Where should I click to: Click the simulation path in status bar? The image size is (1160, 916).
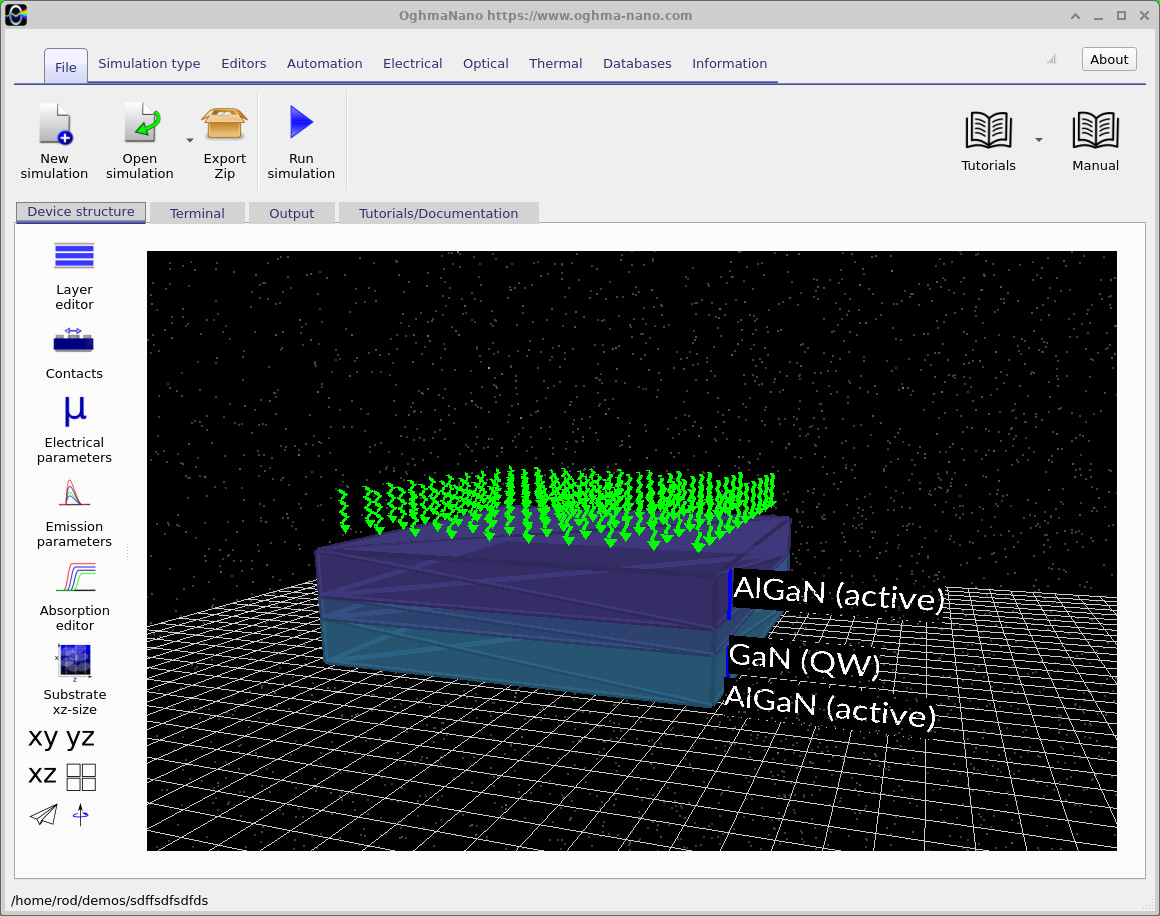tap(109, 900)
